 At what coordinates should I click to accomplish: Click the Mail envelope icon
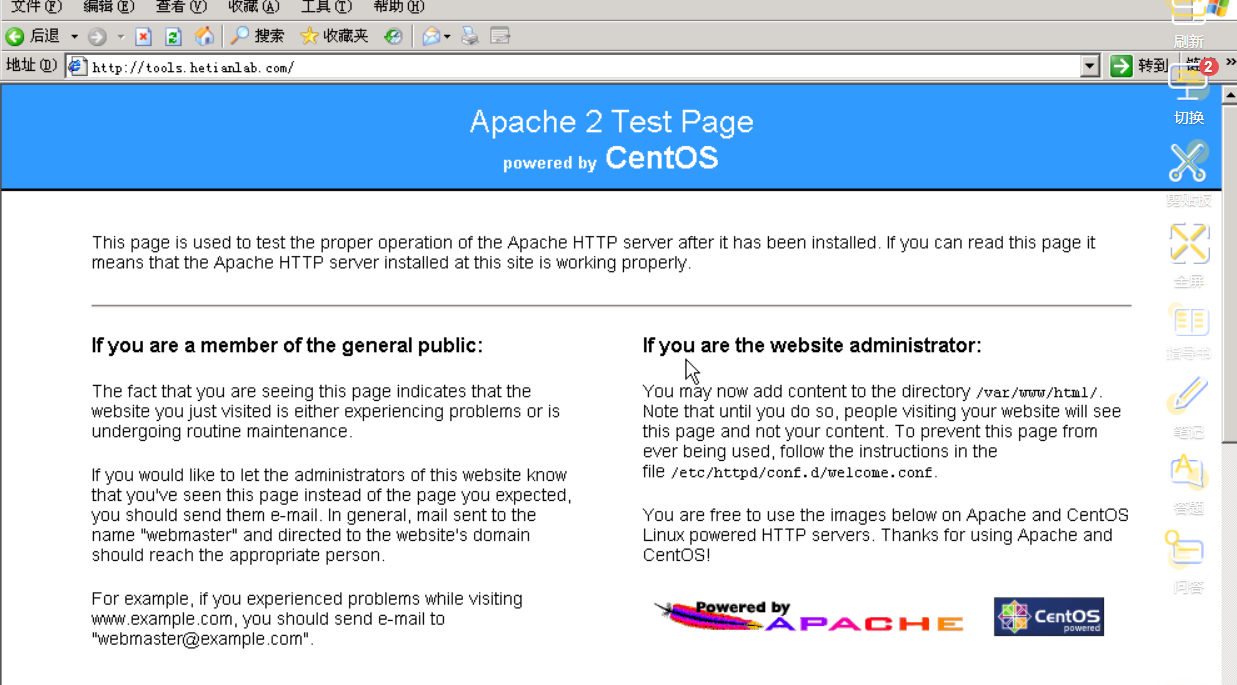tap(431, 37)
